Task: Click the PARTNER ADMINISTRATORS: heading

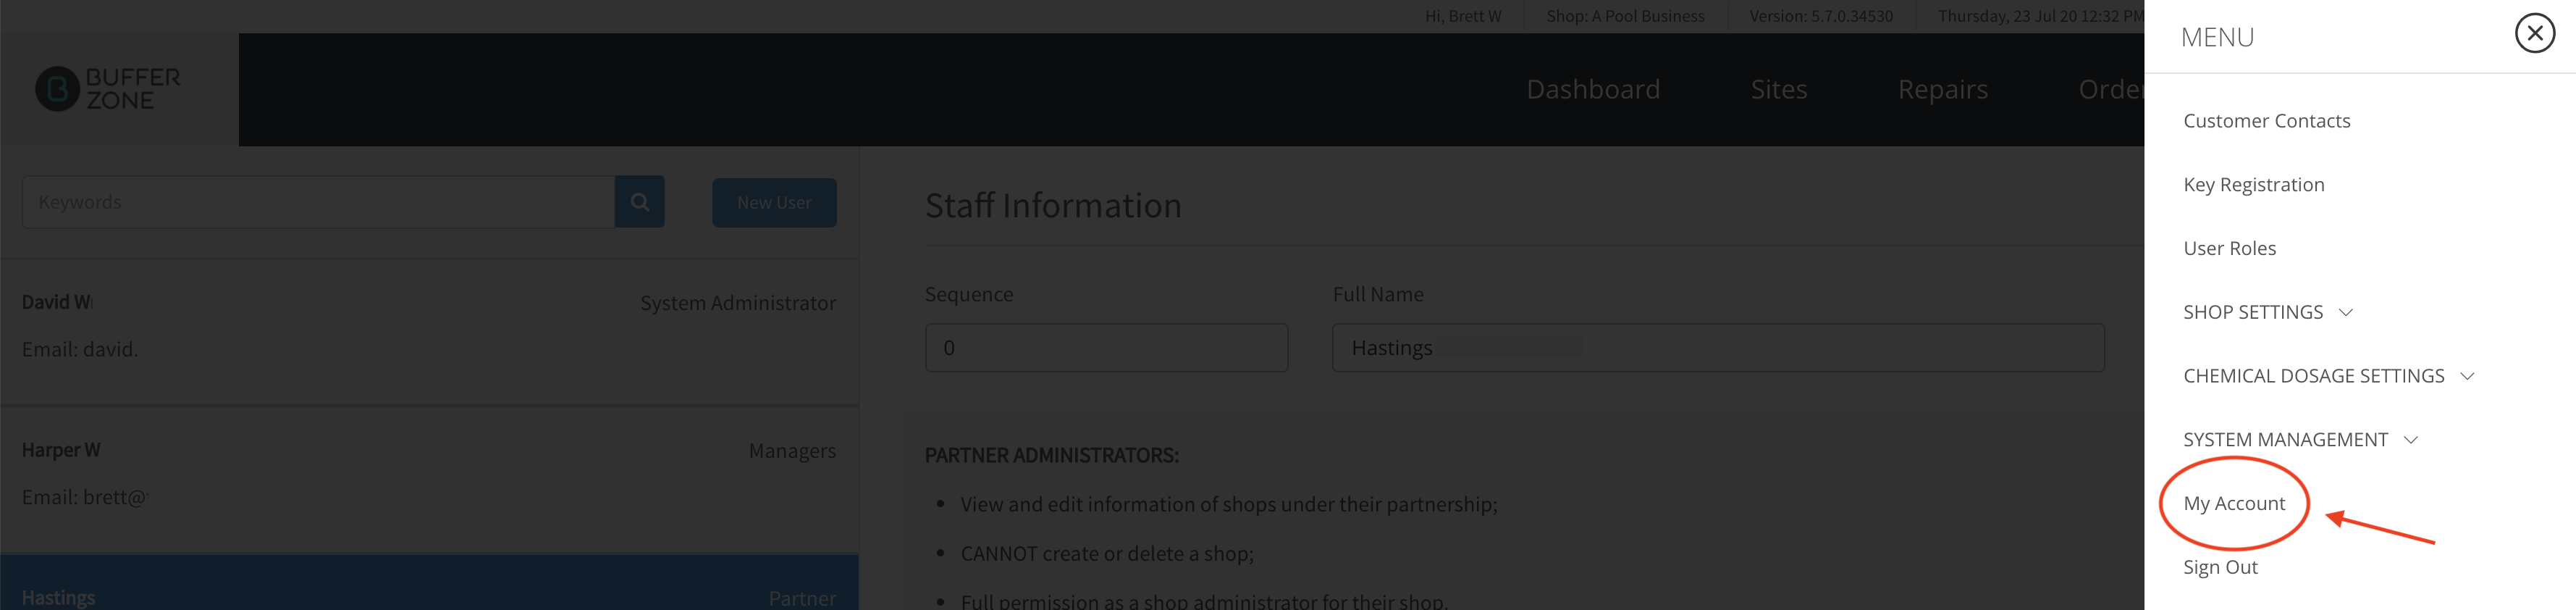Action: pyautogui.click(x=1051, y=455)
